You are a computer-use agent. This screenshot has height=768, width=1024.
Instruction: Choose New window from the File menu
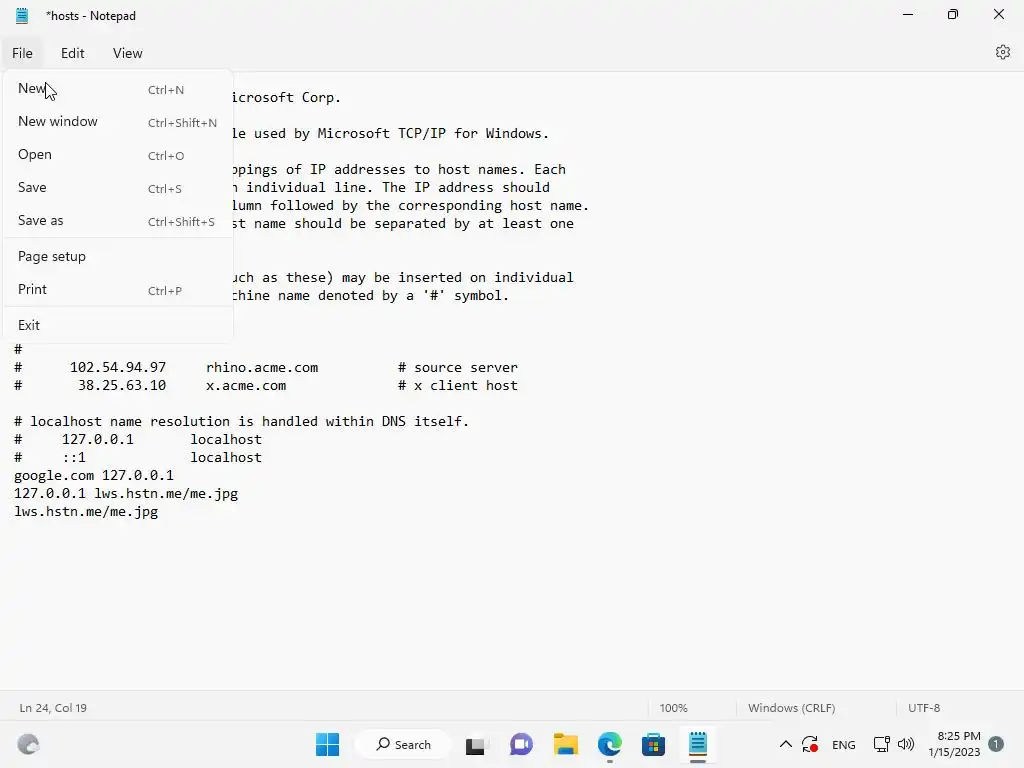tap(118, 121)
